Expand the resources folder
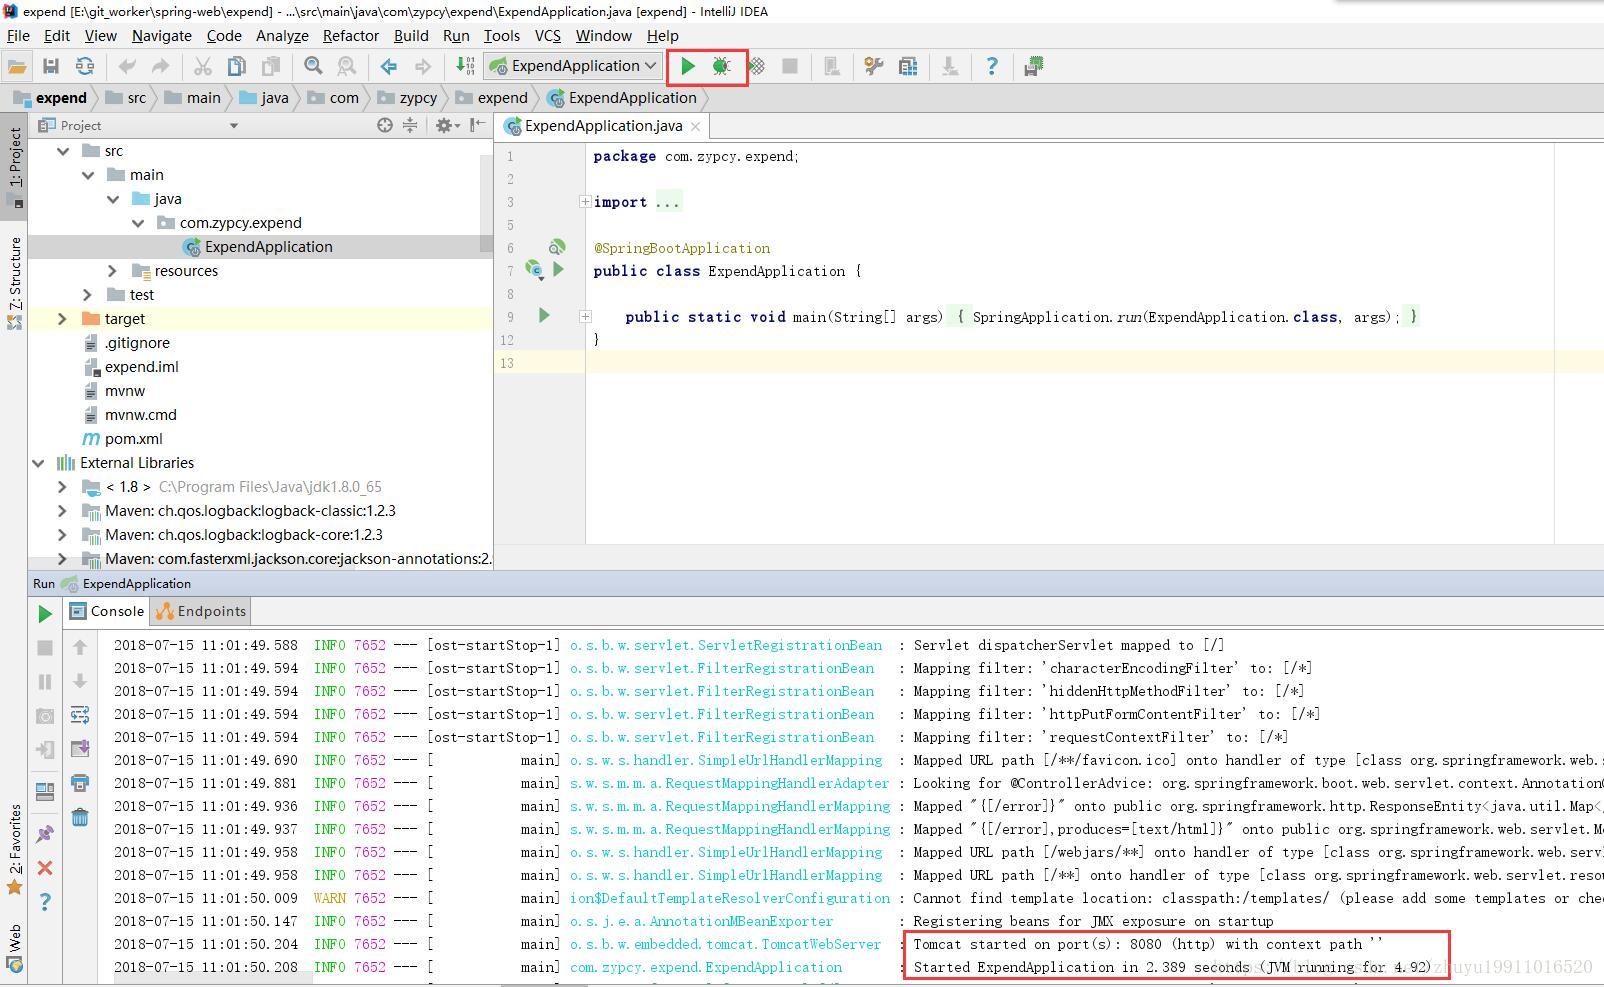The width and height of the screenshot is (1604, 987). 112,271
